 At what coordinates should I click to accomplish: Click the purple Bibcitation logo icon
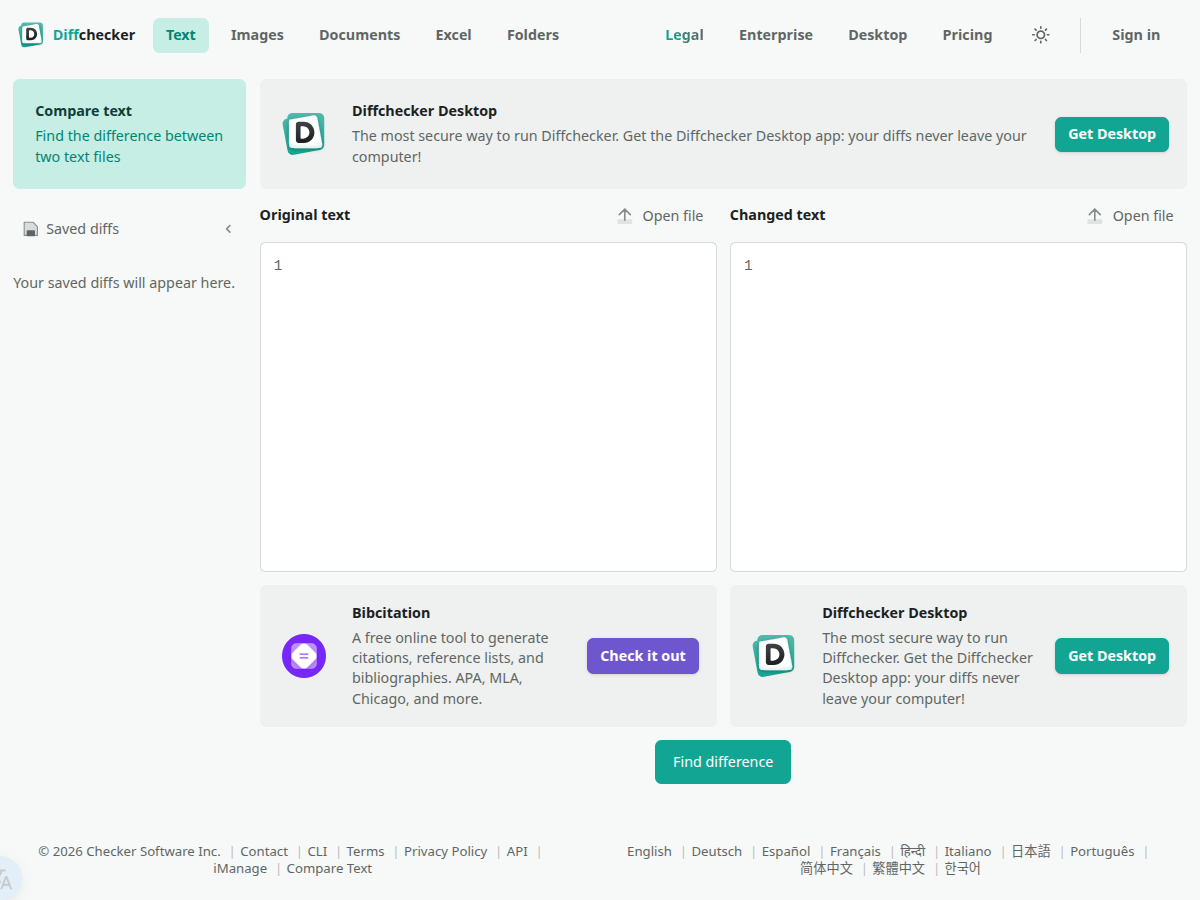(x=304, y=656)
